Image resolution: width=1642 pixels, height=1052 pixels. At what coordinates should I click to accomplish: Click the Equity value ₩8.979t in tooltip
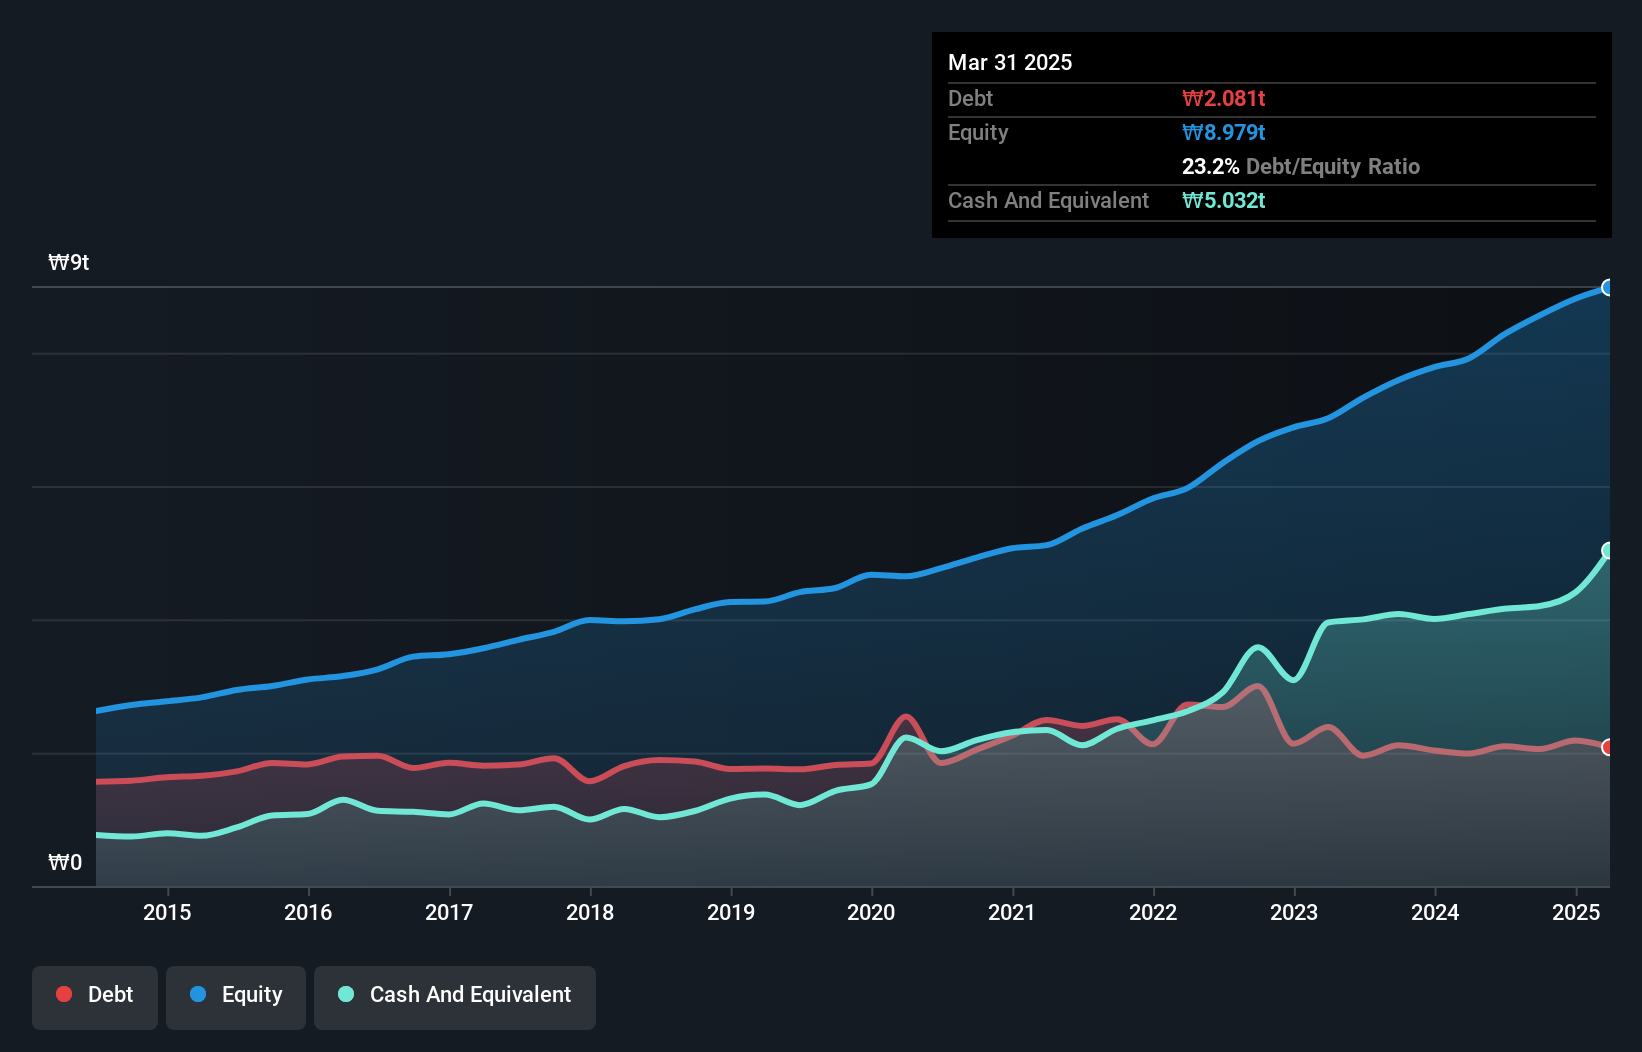[1223, 133]
